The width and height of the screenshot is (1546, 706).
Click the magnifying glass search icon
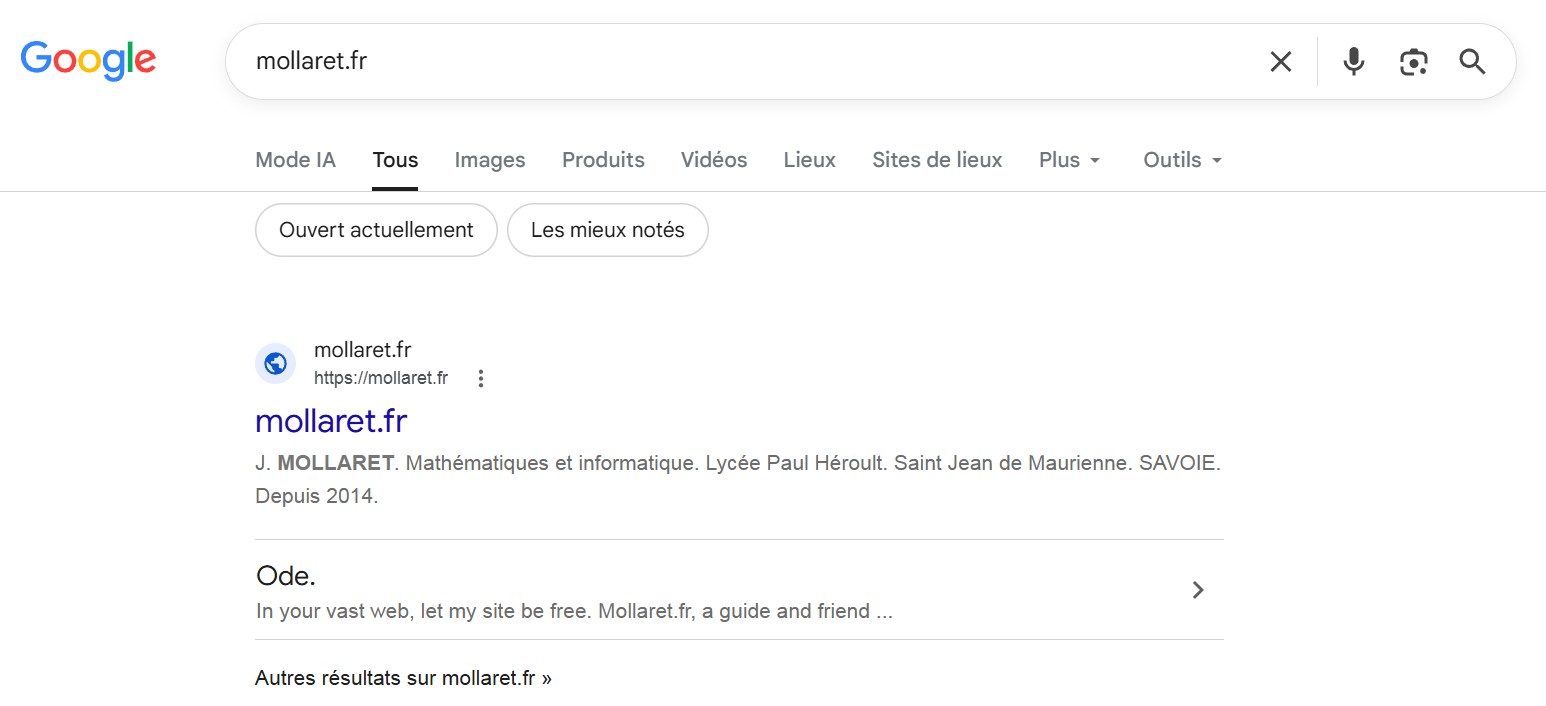(1472, 62)
